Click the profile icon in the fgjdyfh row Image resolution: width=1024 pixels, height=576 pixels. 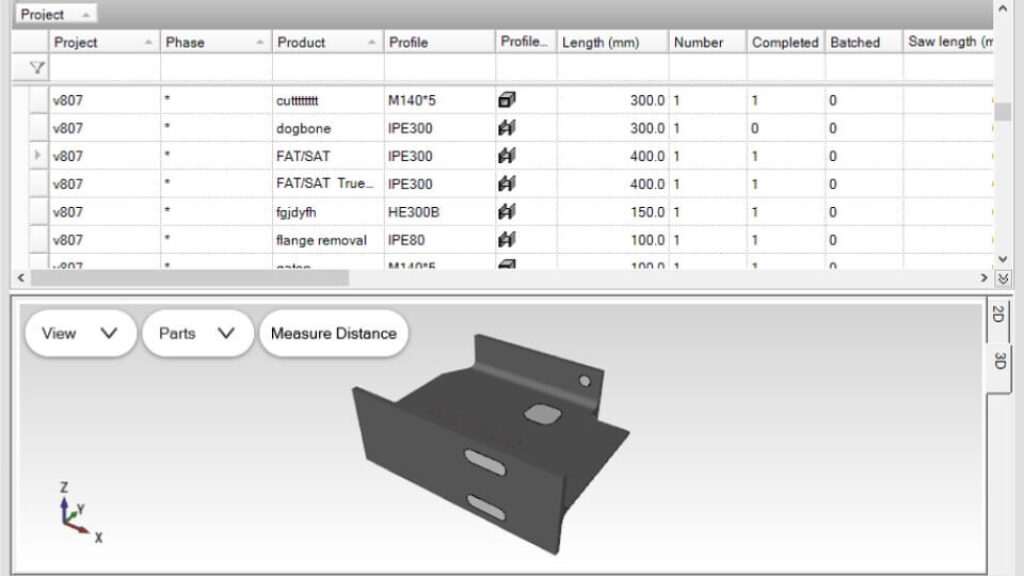[x=507, y=212]
